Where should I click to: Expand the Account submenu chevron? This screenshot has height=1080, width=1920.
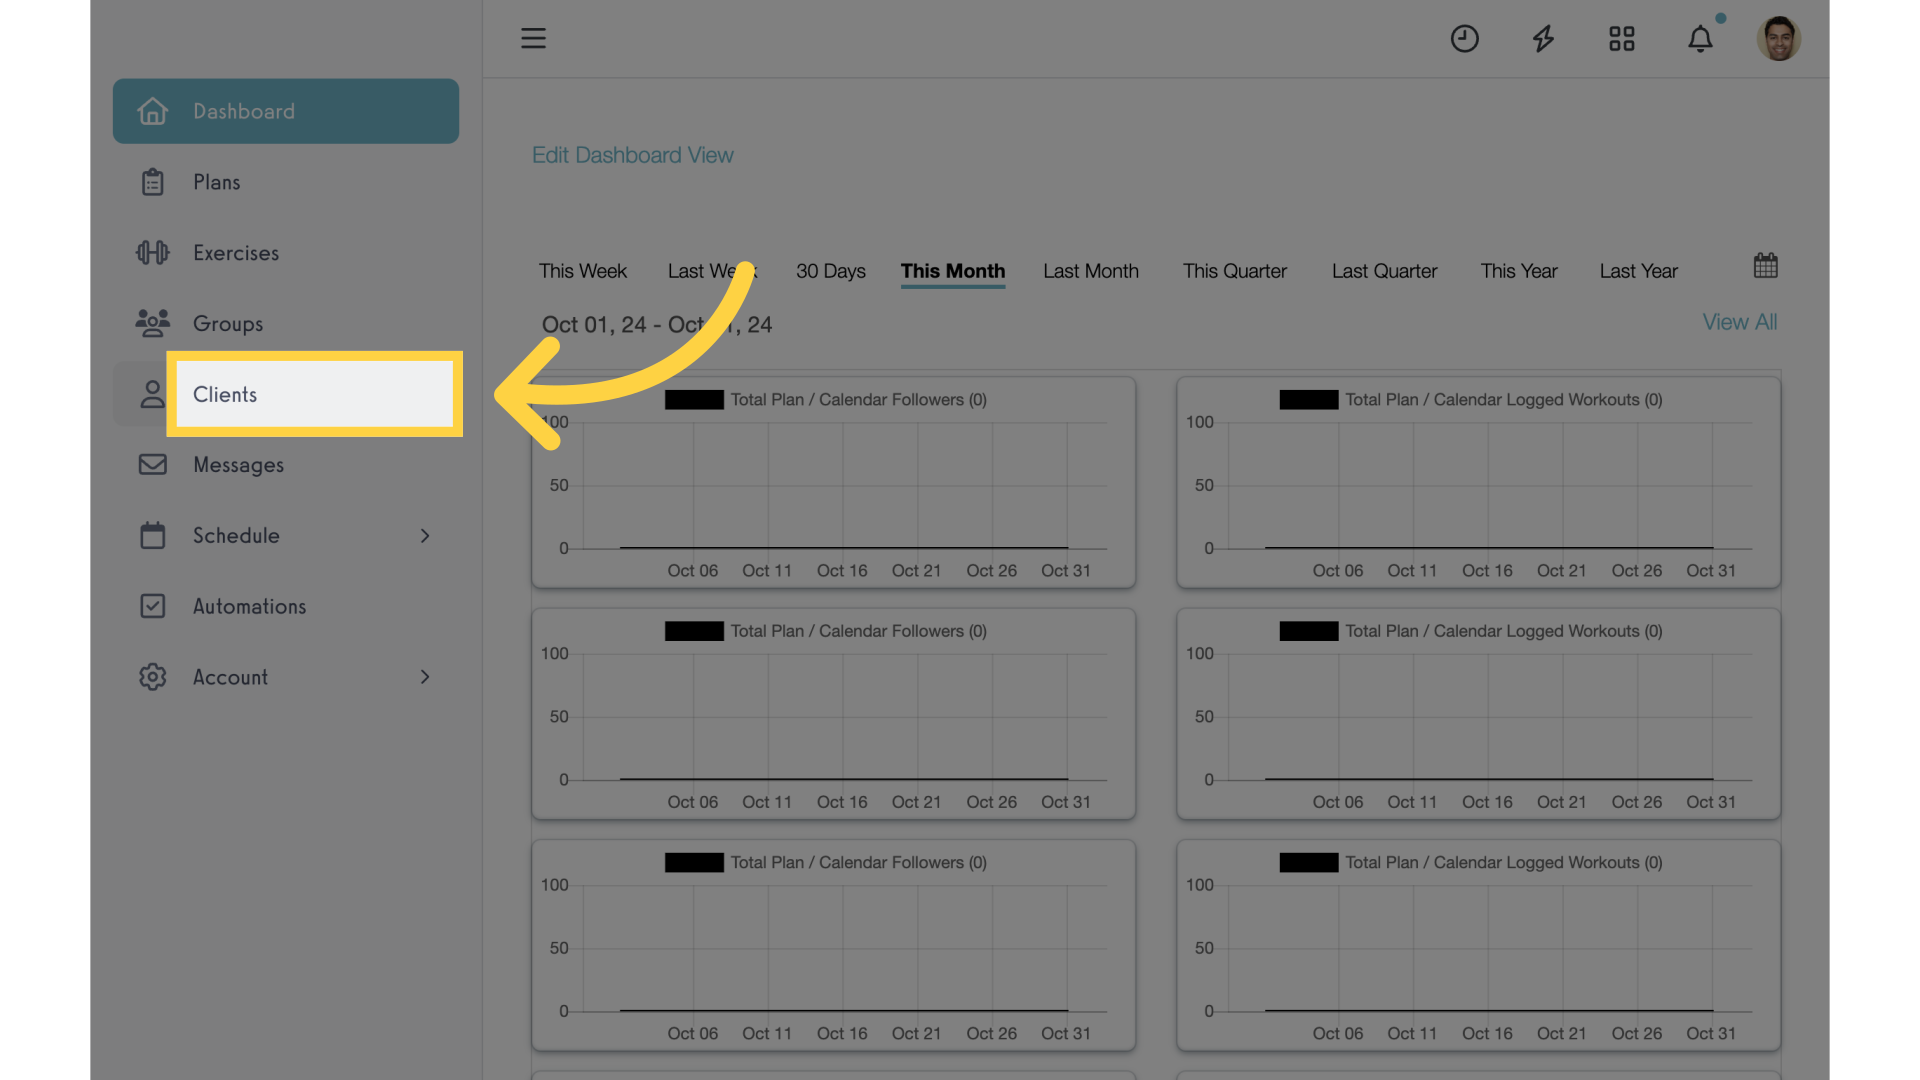[425, 677]
